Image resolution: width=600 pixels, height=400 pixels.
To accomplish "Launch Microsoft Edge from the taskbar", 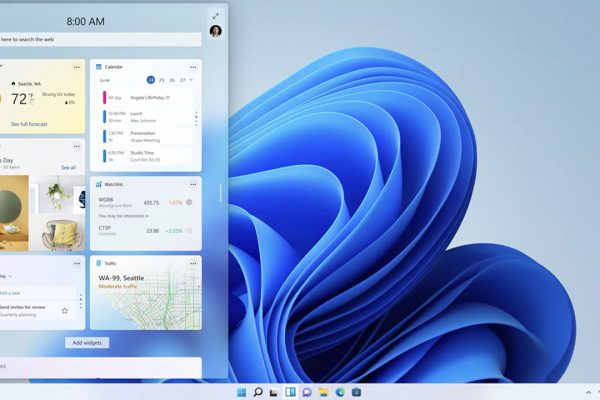I will point(340,392).
